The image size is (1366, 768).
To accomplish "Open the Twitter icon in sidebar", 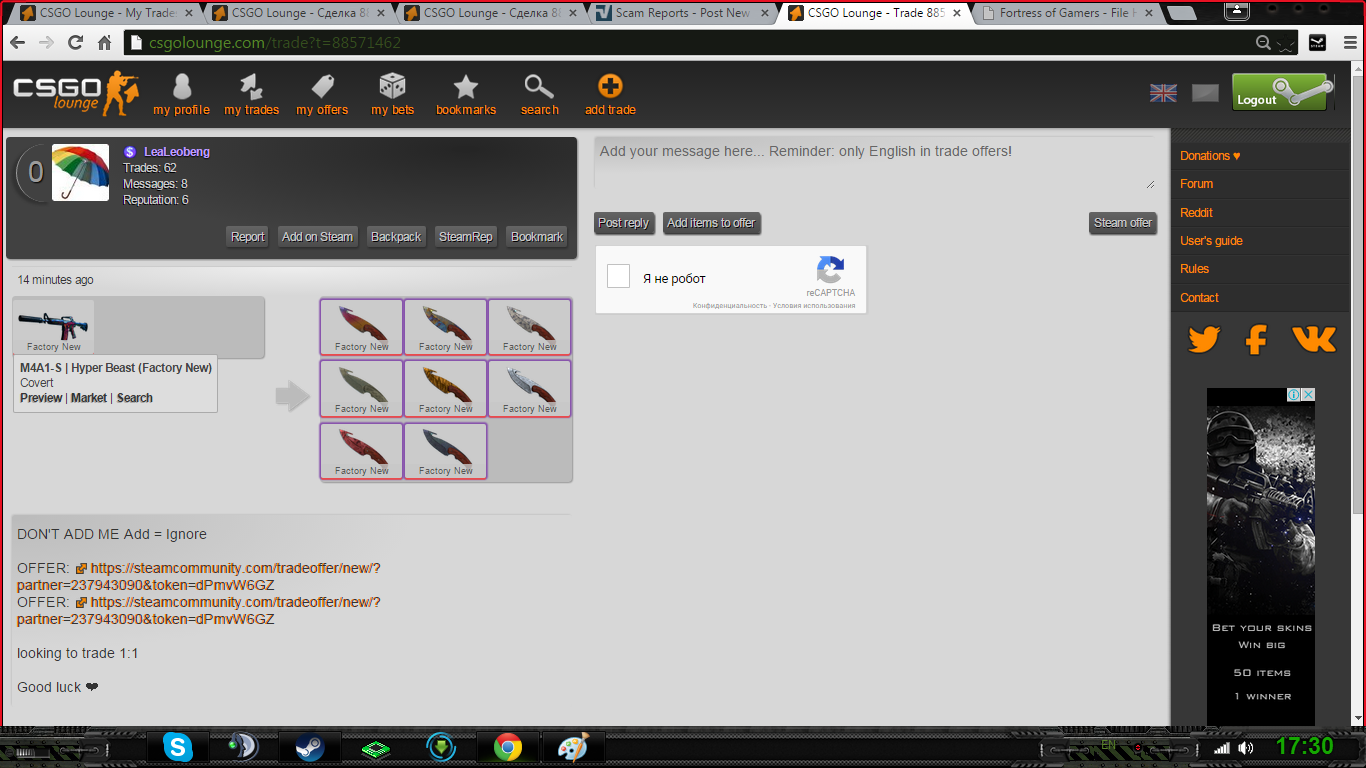I will pyautogui.click(x=1204, y=340).
